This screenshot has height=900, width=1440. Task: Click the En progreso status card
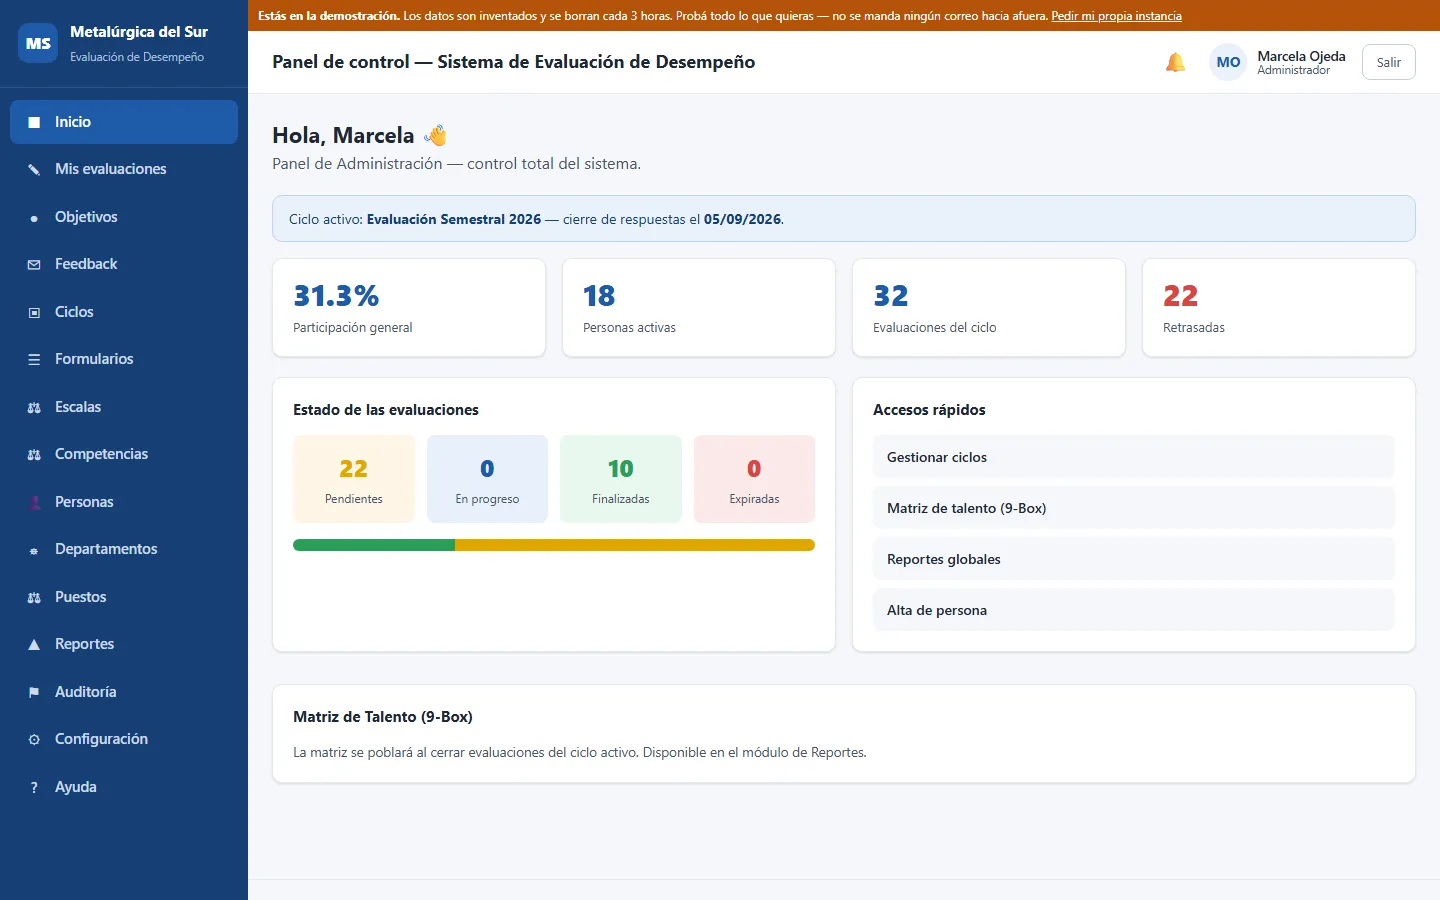tap(487, 479)
